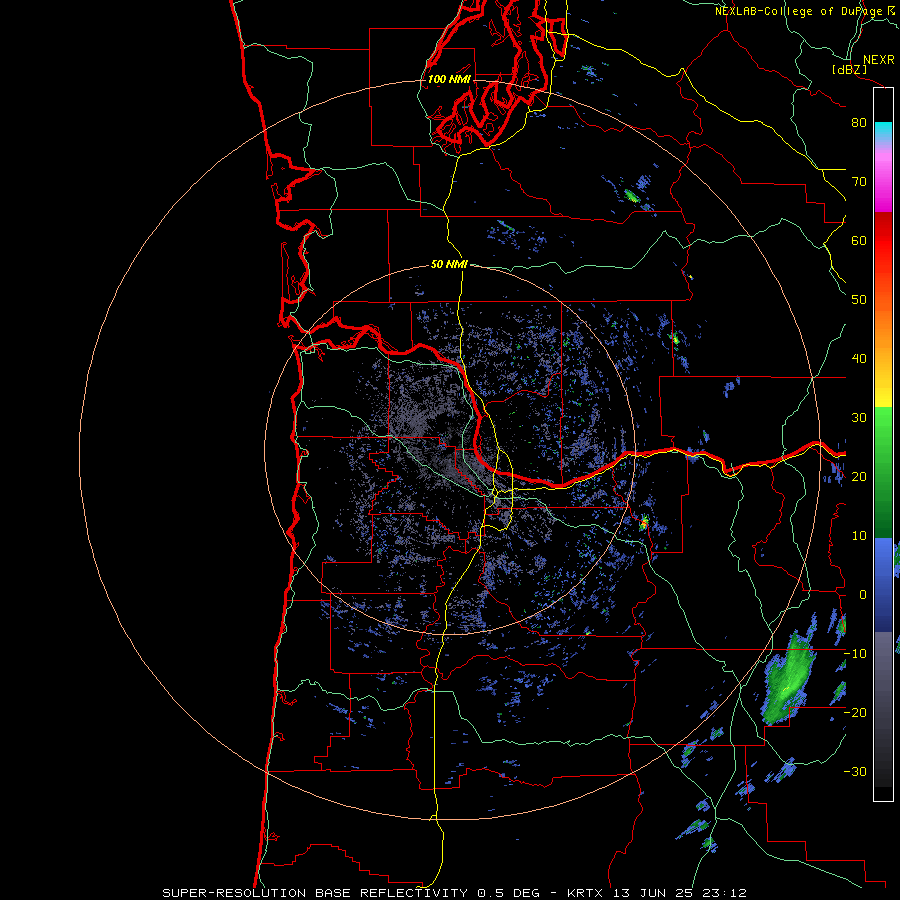Select the -30 value on dBZ scale
The height and width of the screenshot is (900, 900).
tap(855, 771)
